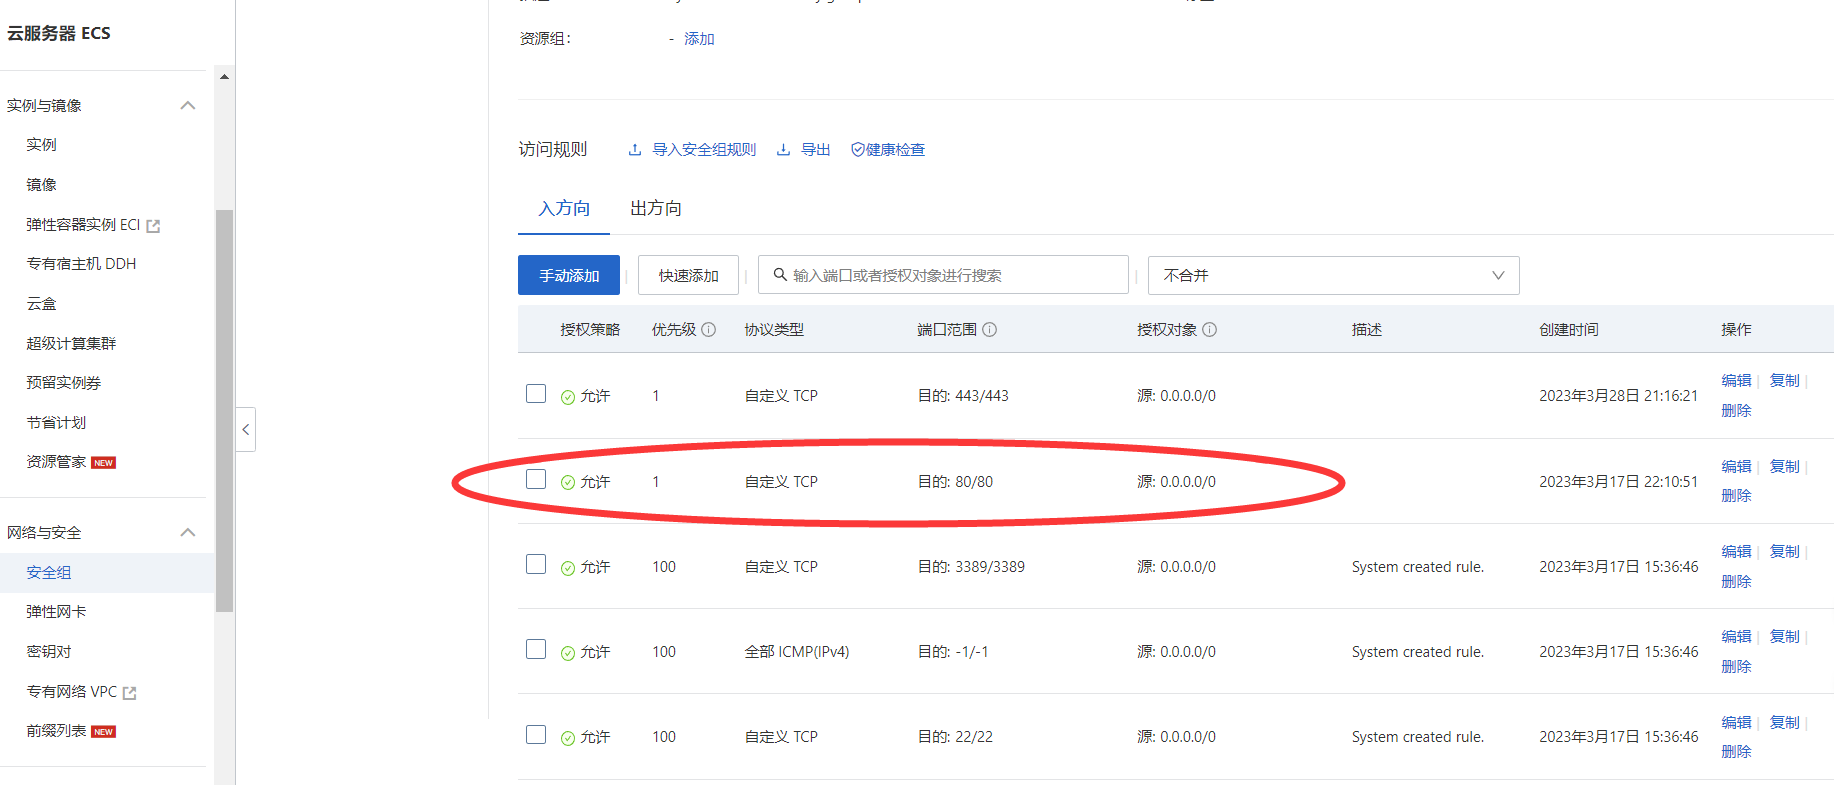The width and height of the screenshot is (1834, 785).
Task: Collapse the 实例与镜像 section
Action: point(187,105)
